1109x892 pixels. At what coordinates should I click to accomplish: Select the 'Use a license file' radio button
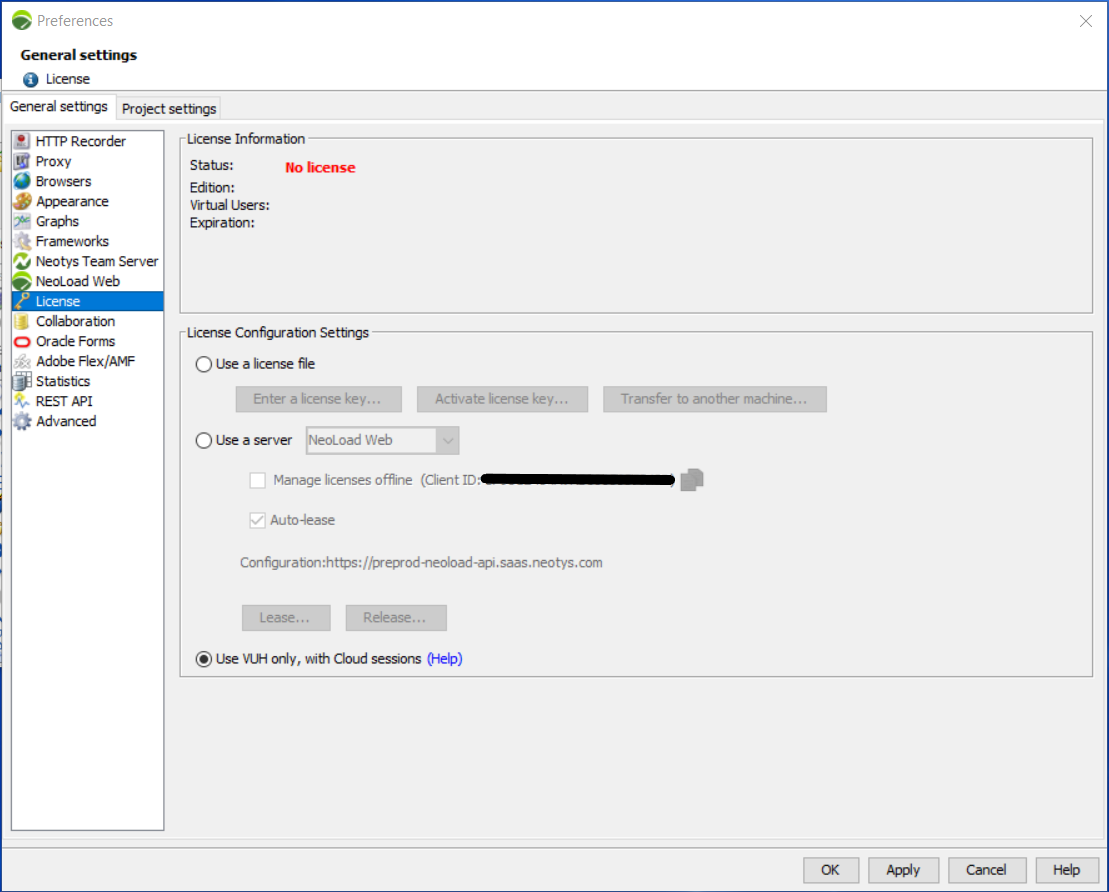(204, 364)
